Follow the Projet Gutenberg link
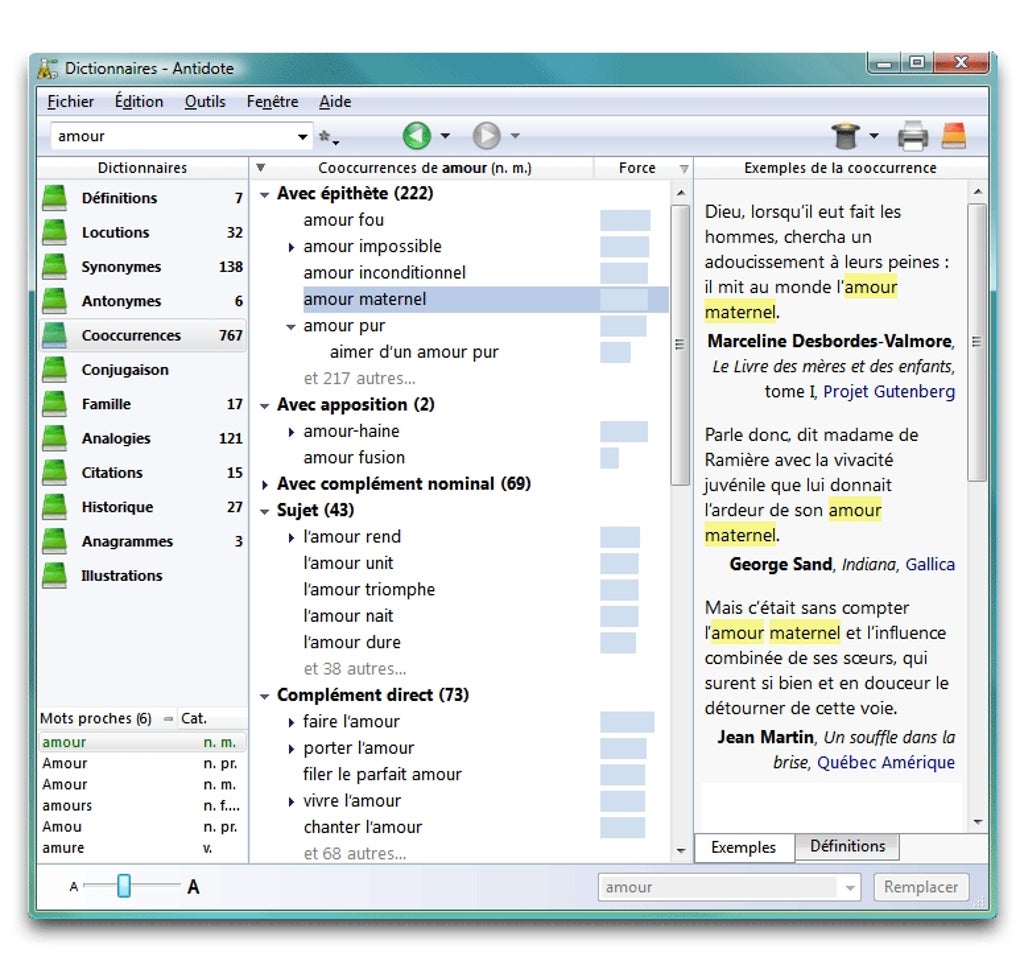1020x965 pixels. [x=889, y=391]
